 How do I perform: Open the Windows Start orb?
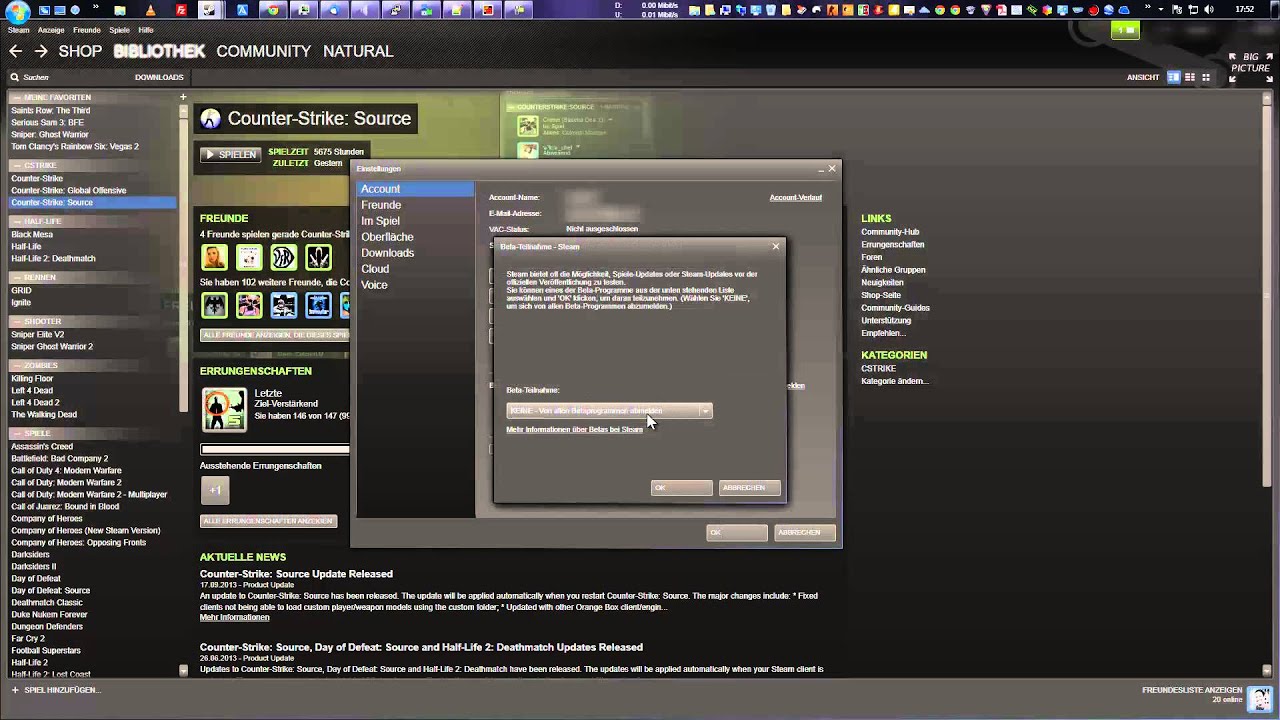(x=17, y=11)
